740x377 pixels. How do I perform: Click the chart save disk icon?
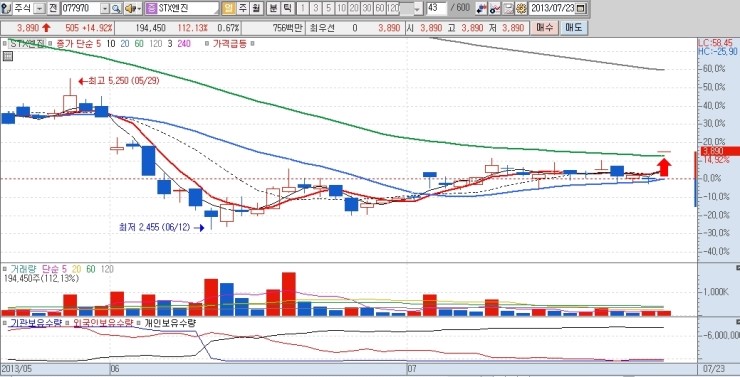click(x=508, y=8)
